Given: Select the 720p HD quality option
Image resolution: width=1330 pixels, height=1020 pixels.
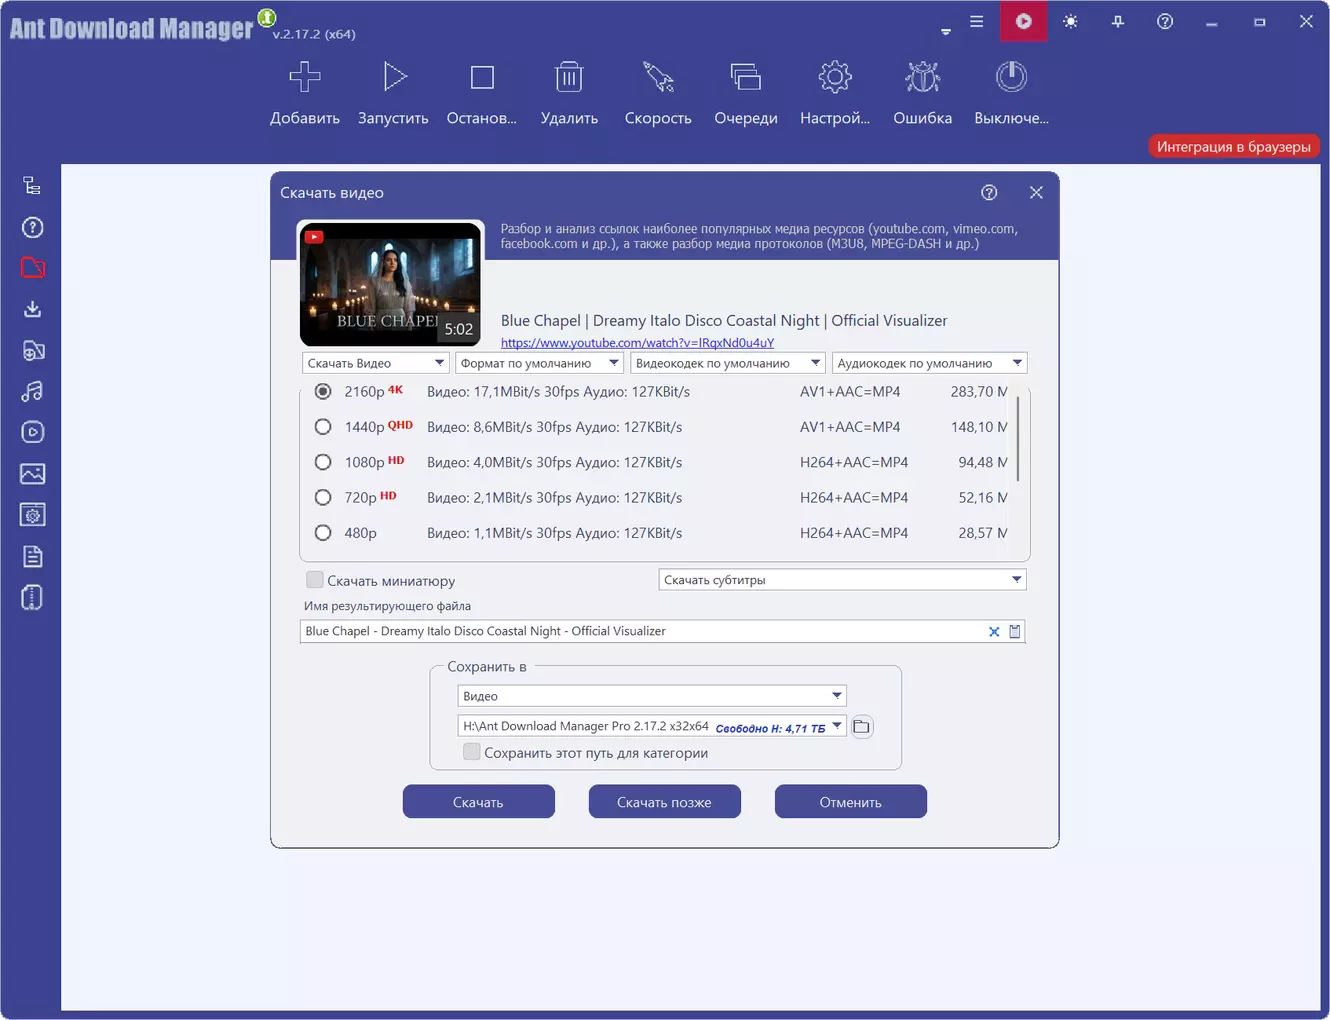Looking at the screenshot, I should (323, 498).
